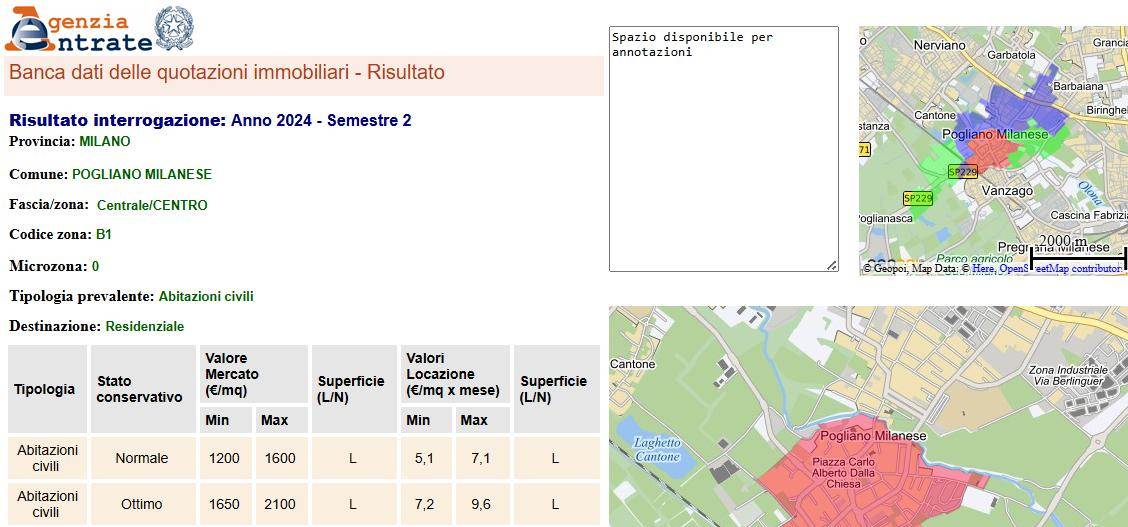This screenshot has height=527, width=1128.
Task: Click the Banca dati quotazioni immobiliari heading
Action: [x=227, y=73]
